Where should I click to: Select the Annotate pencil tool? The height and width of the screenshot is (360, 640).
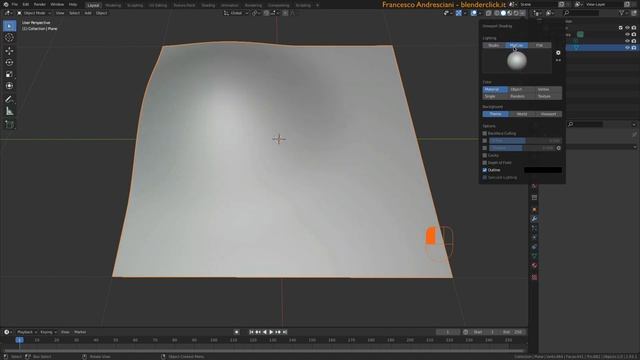(9, 99)
